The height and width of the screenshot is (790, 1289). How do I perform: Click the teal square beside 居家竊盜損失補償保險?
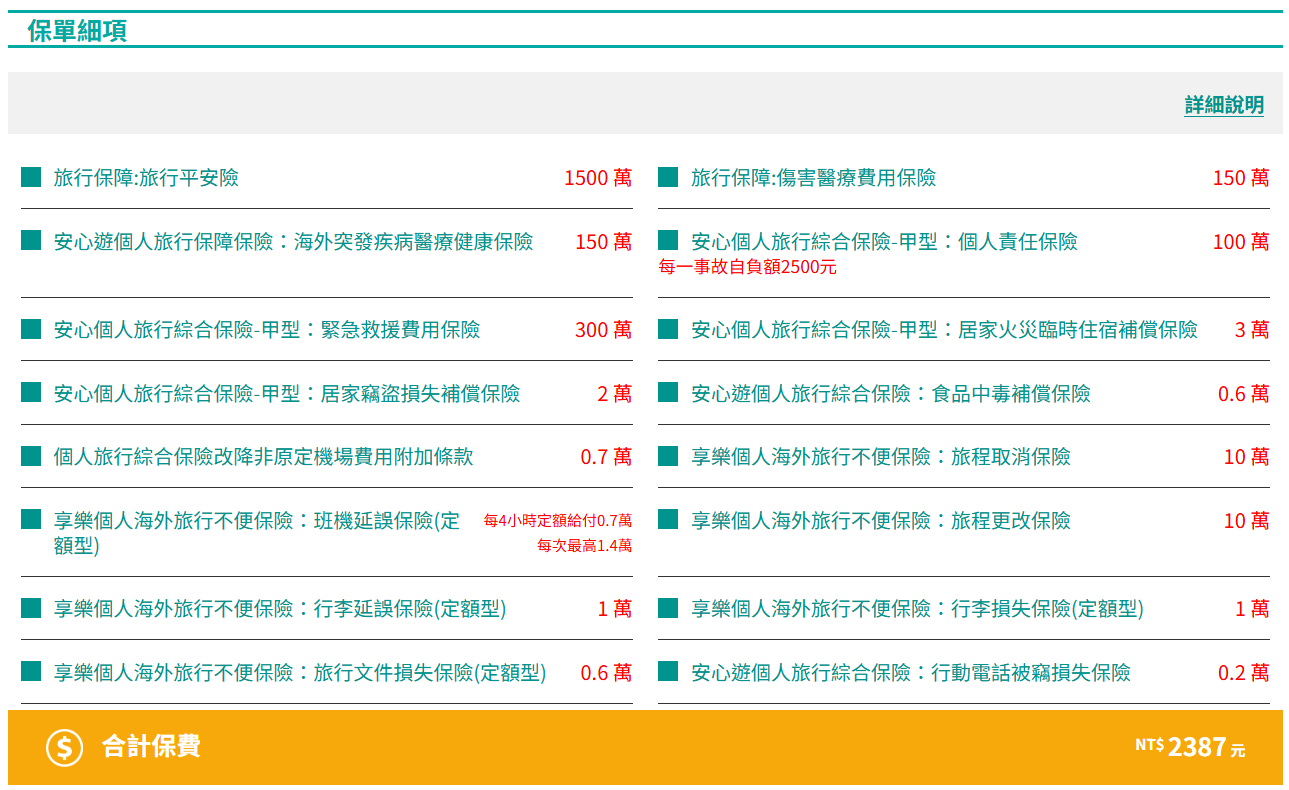point(31,393)
